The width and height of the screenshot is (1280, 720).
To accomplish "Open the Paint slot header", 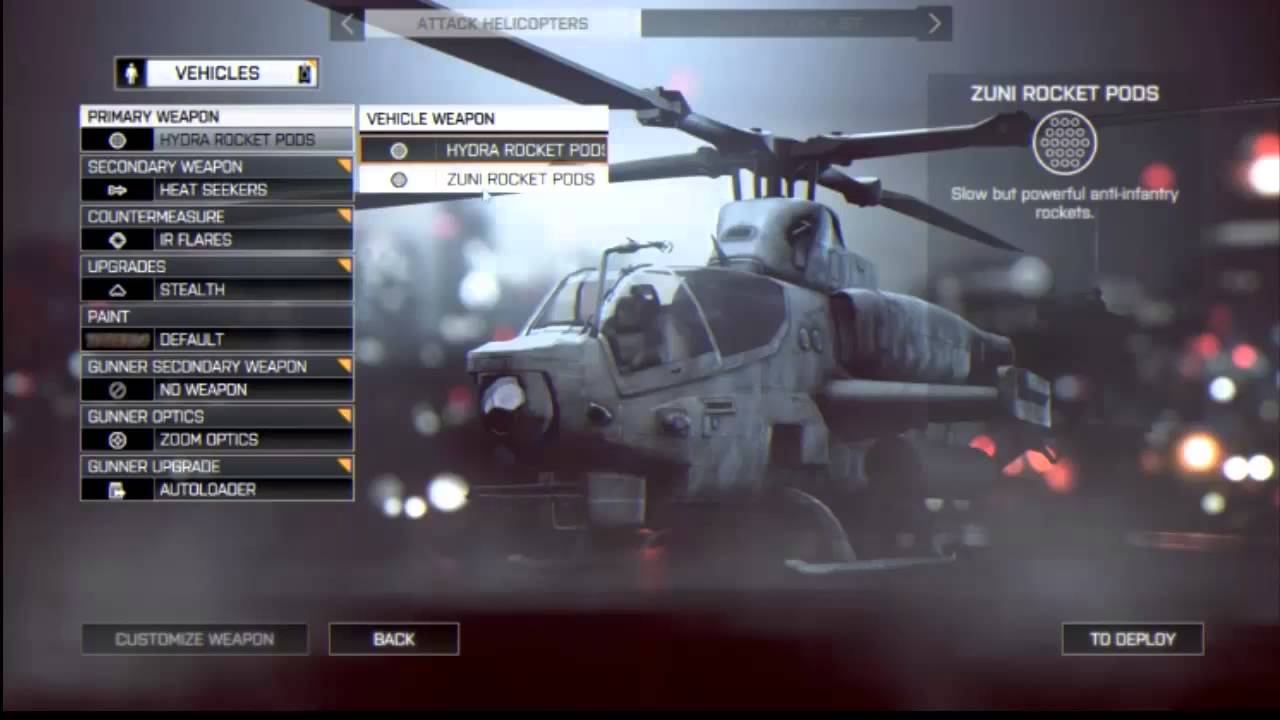I will click(217, 317).
